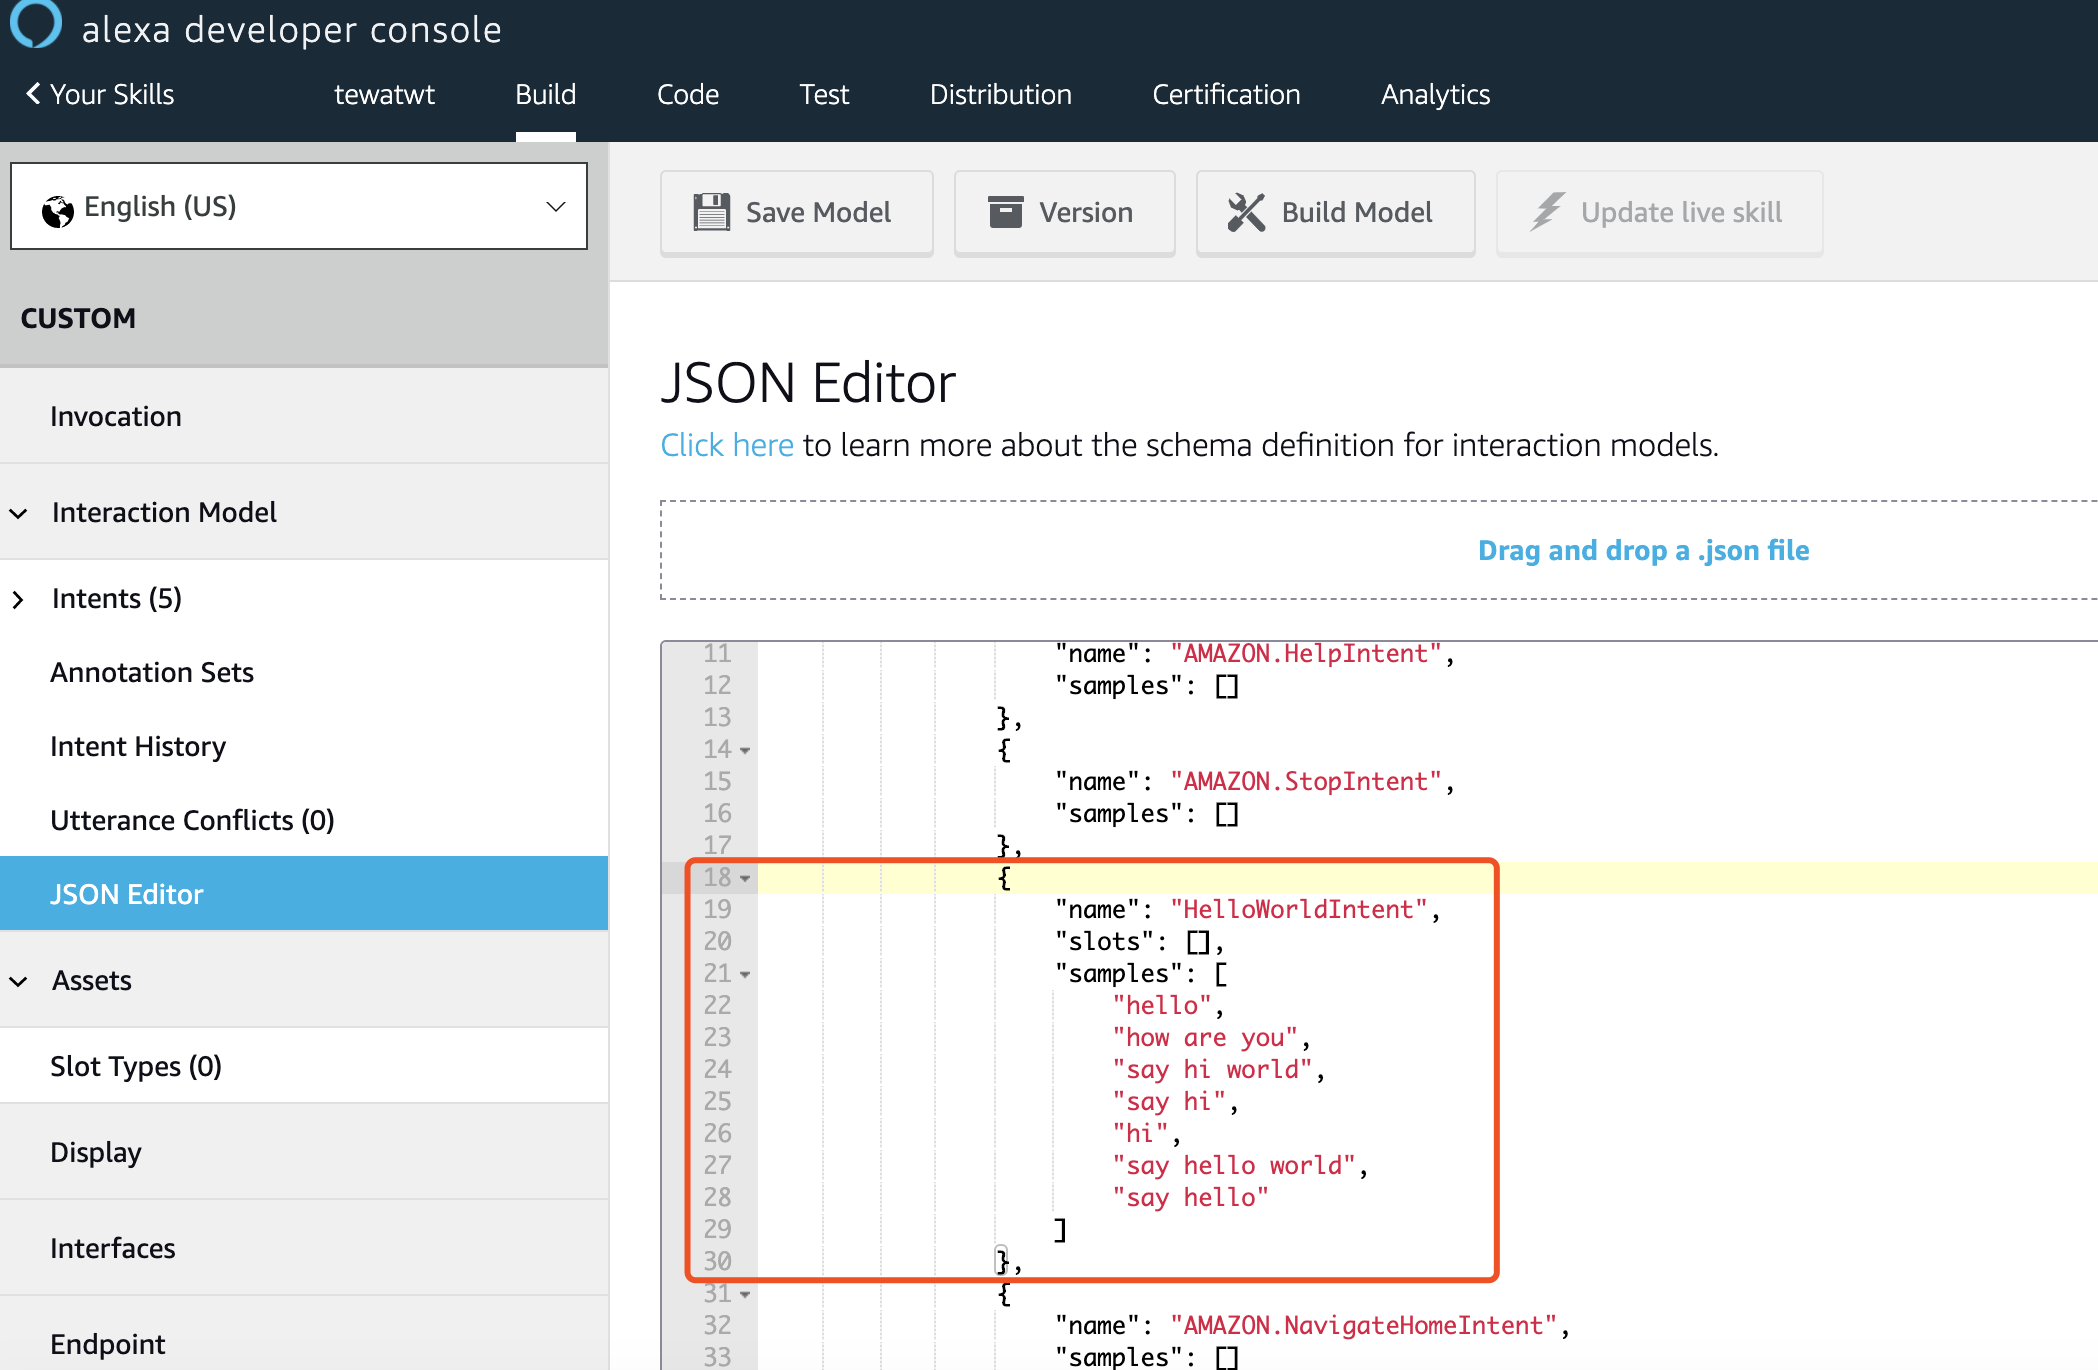Collapse the Interaction Model section
This screenshot has height=1370, width=2098.
(x=18, y=513)
